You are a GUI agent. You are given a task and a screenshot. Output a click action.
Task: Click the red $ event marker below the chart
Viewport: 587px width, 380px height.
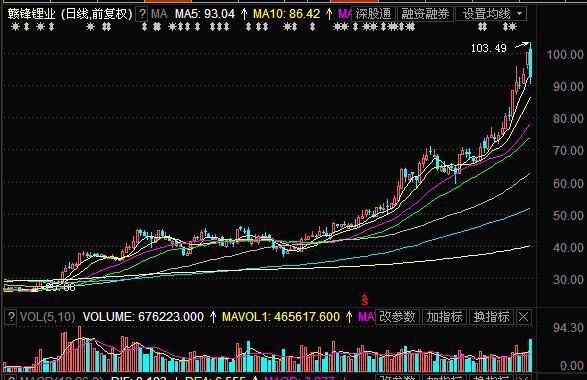pyautogui.click(x=365, y=300)
